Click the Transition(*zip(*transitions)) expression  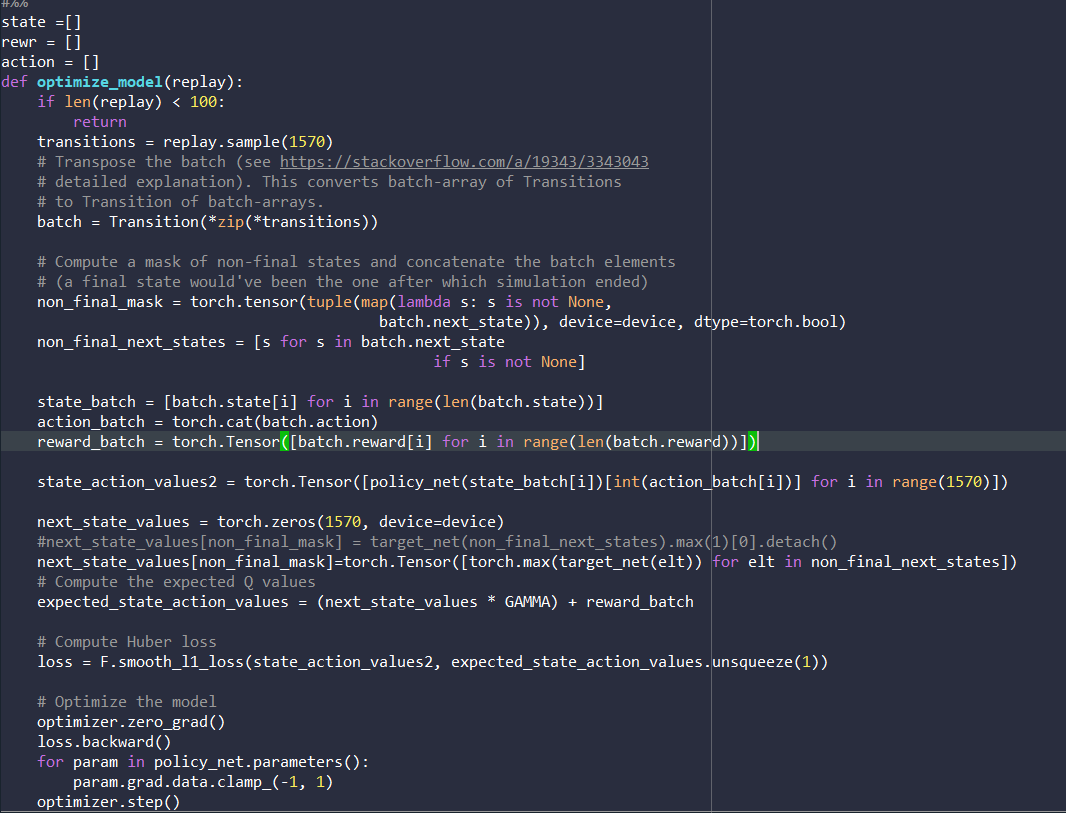243,222
